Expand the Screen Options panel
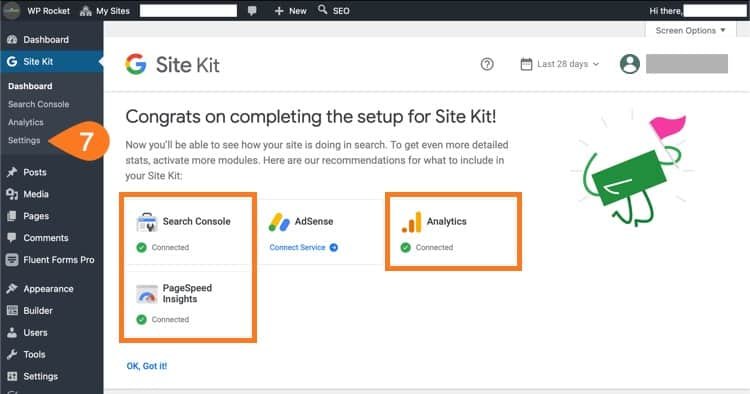Screen dimensions: 750x394 [x=691, y=30]
